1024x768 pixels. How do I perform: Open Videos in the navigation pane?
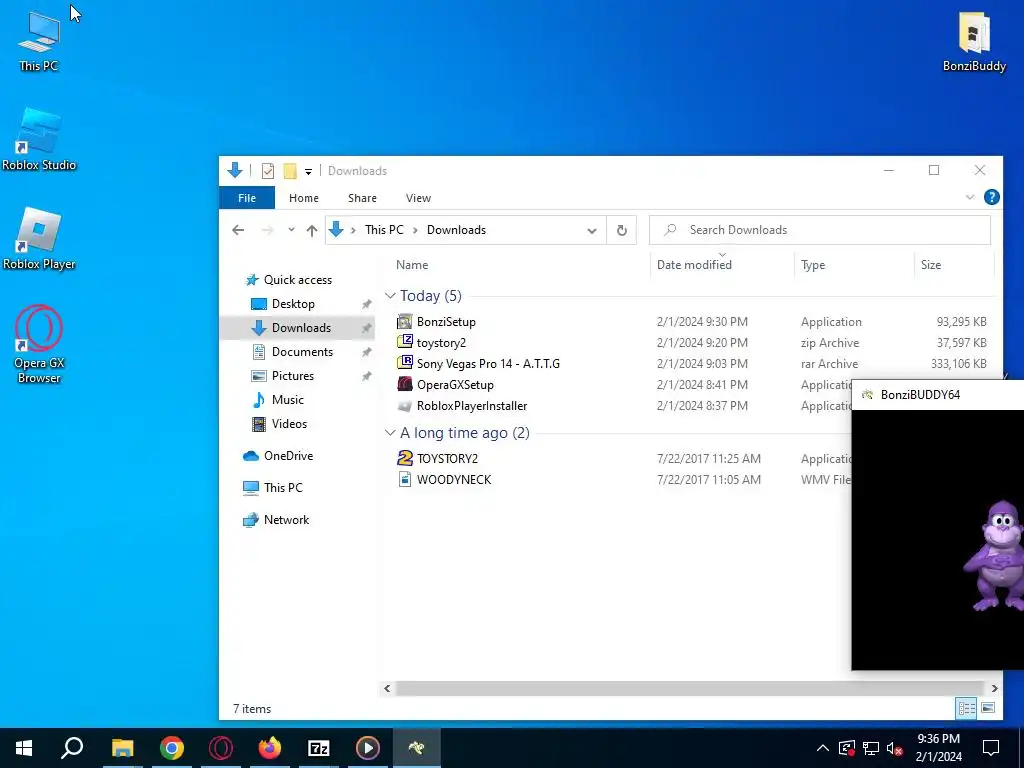coord(289,424)
